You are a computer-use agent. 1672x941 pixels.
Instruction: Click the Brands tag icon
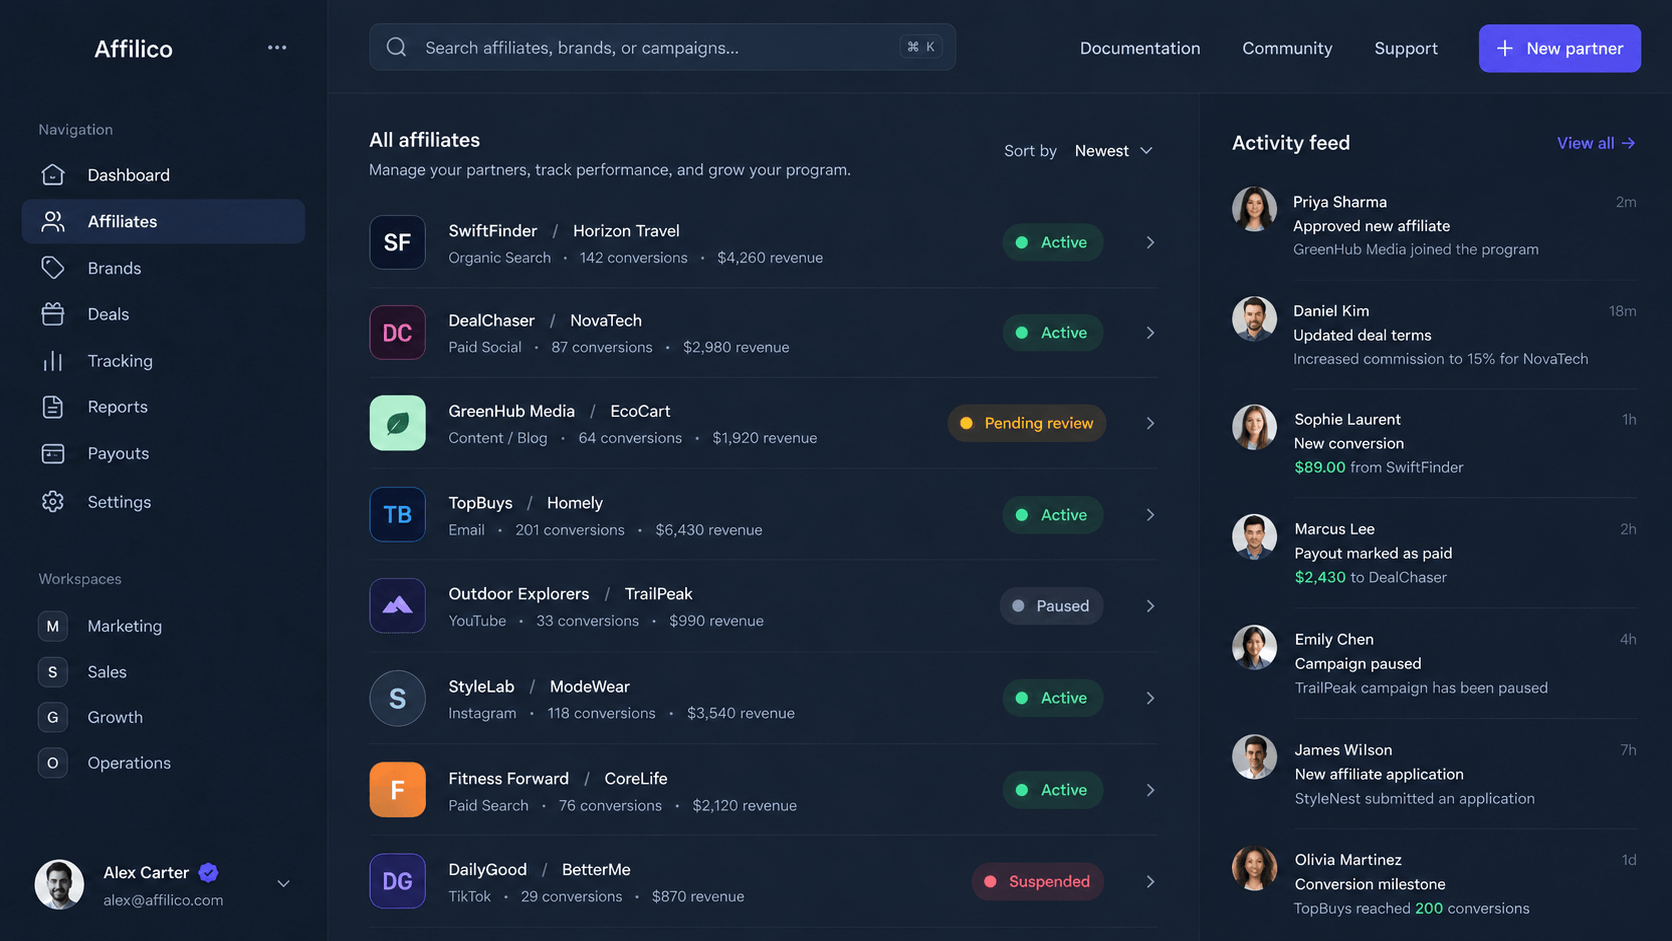pos(53,268)
